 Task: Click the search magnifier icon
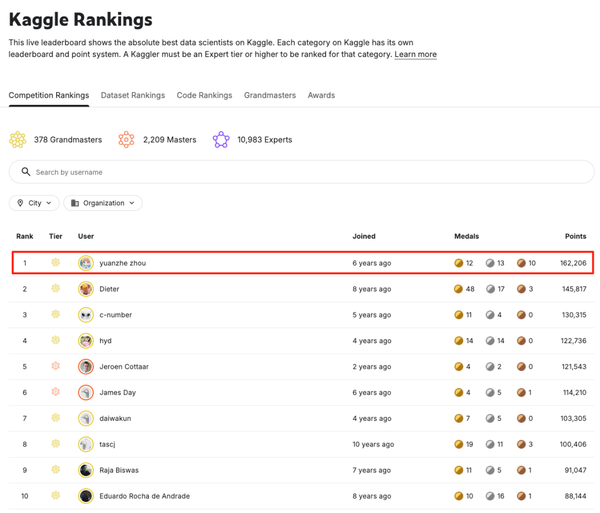26,172
